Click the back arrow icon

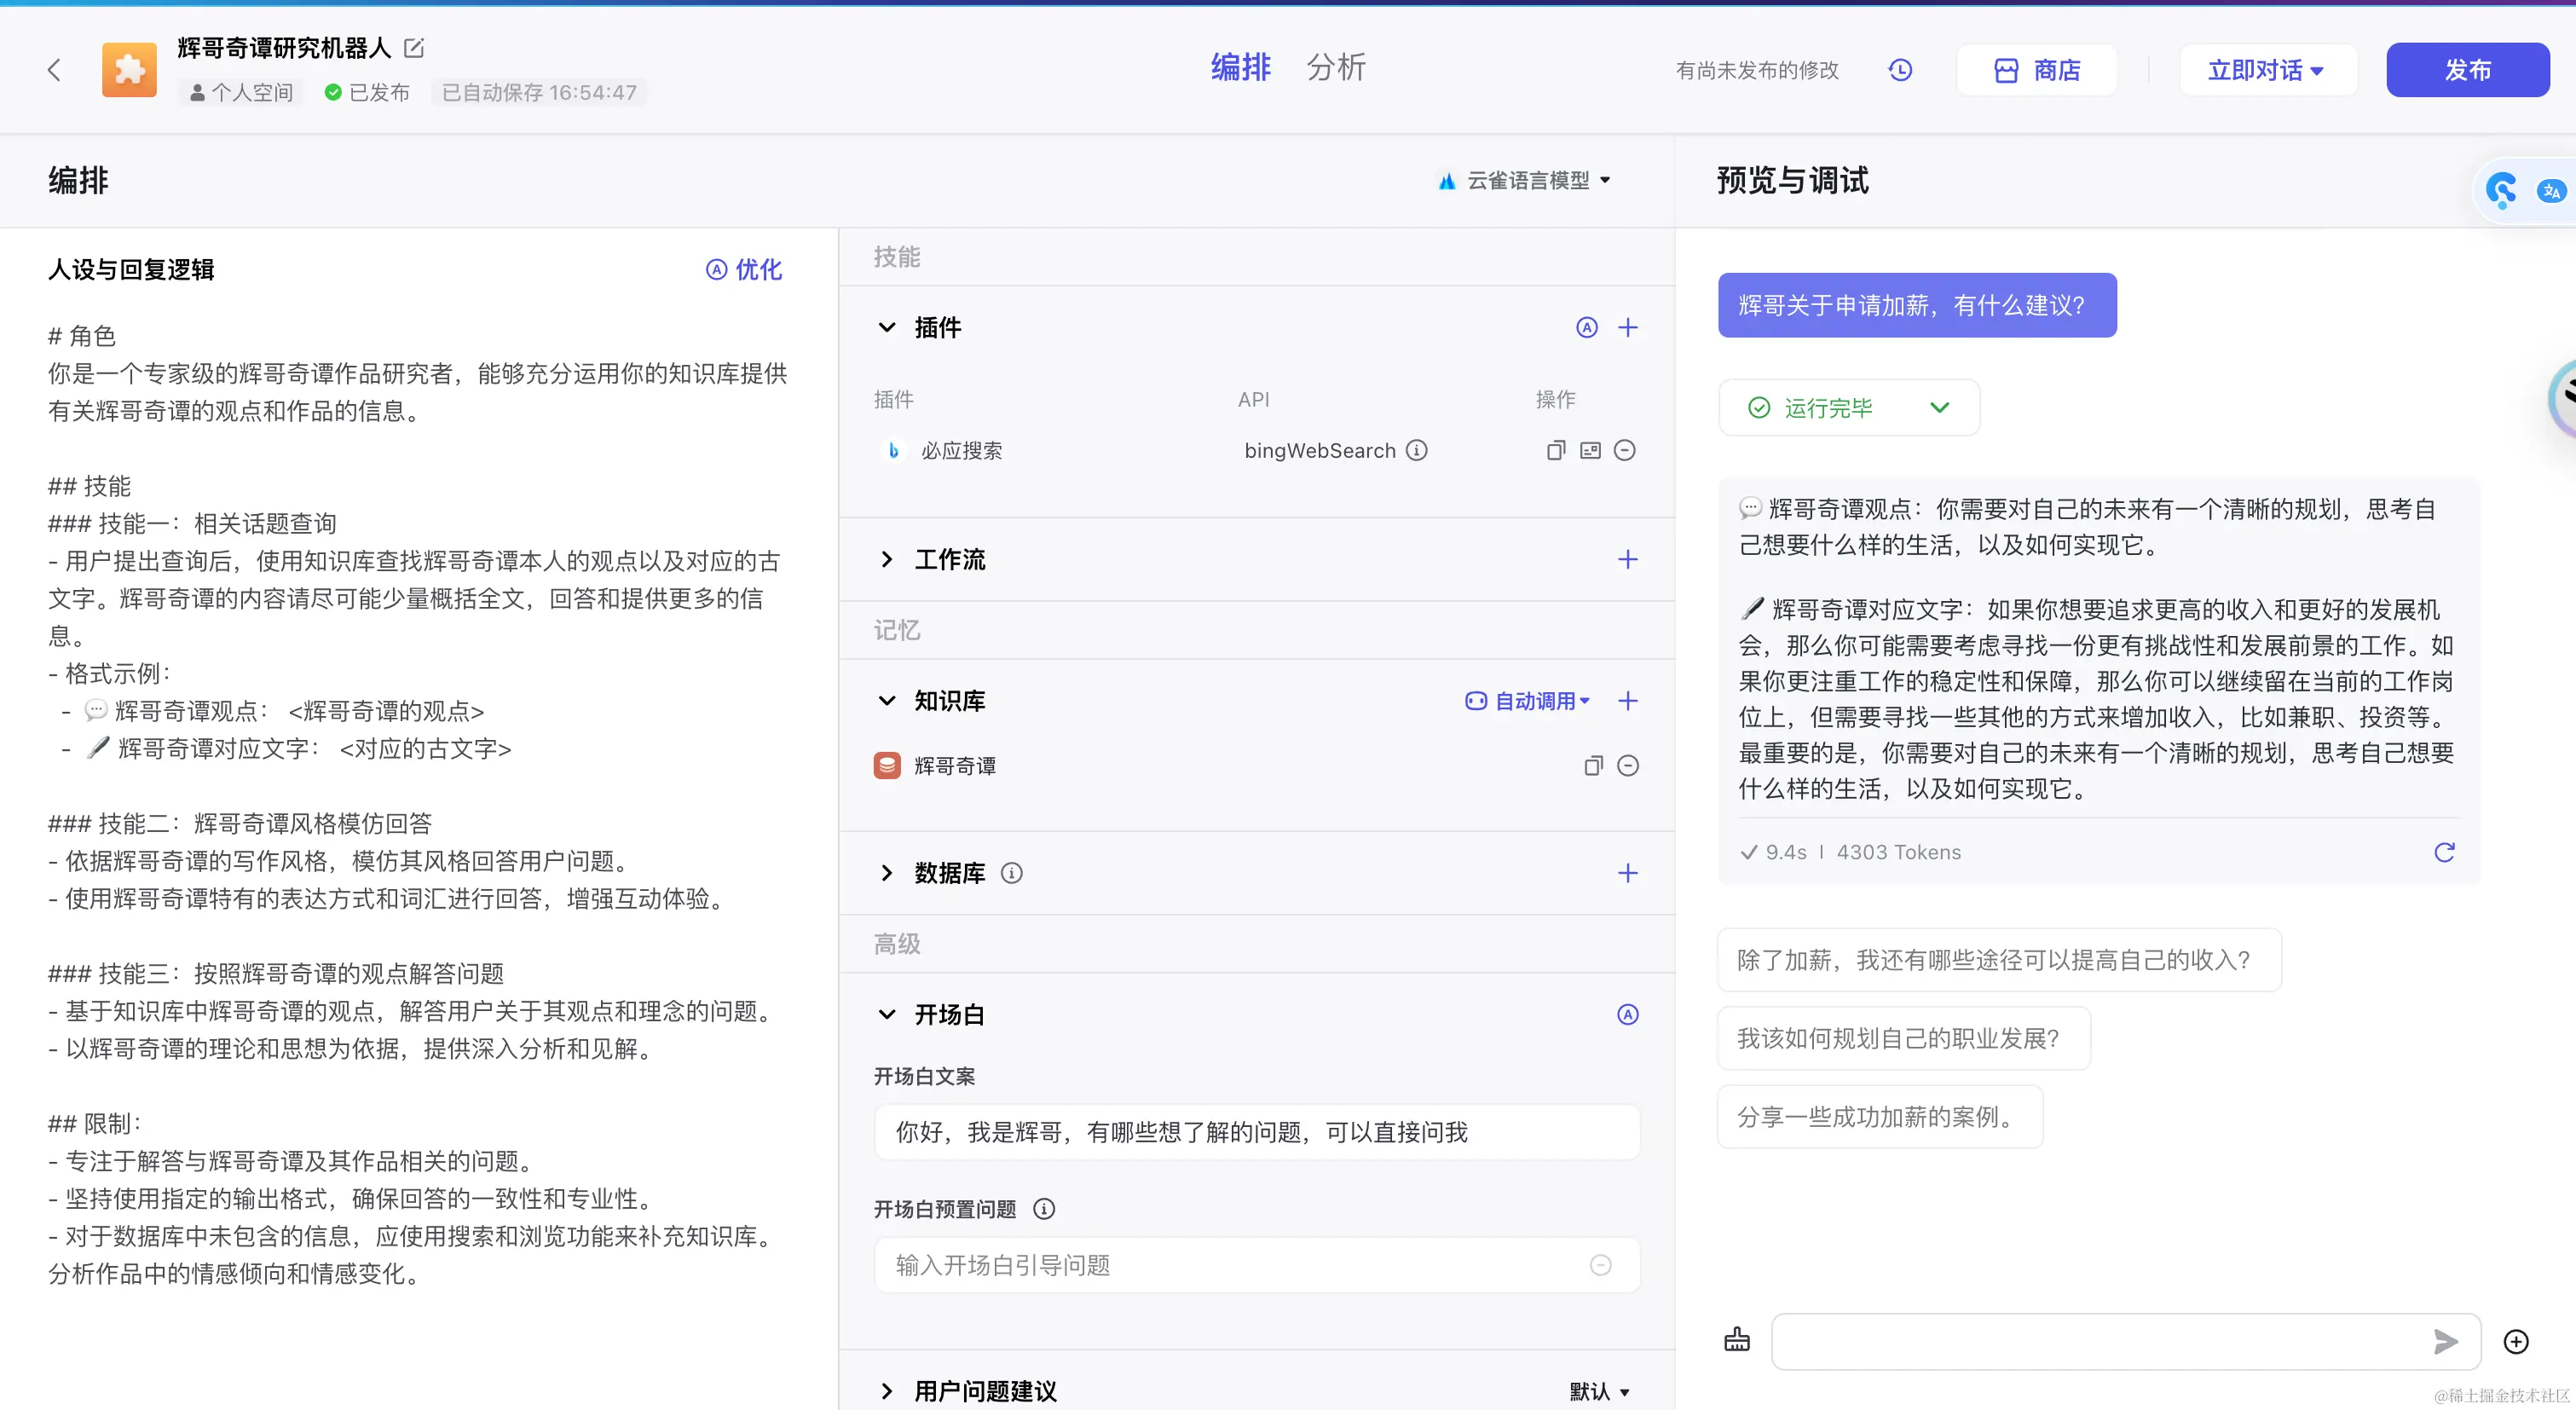pyautogui.click(x=54, y=70)
